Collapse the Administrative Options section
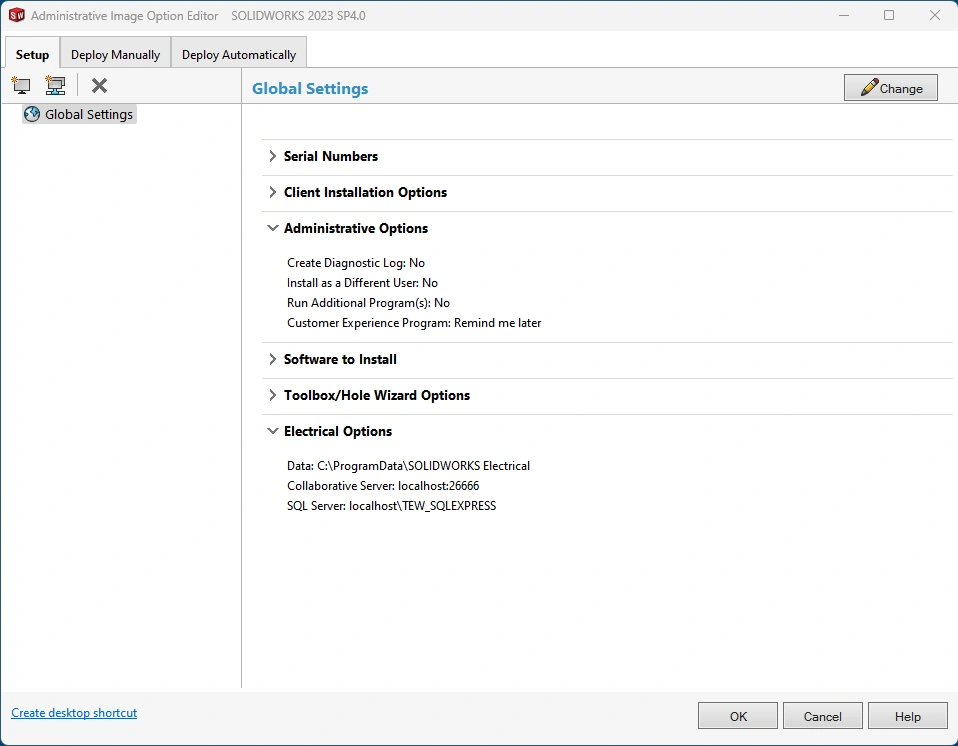The image size is (958, 746). [x=273, y=228]
